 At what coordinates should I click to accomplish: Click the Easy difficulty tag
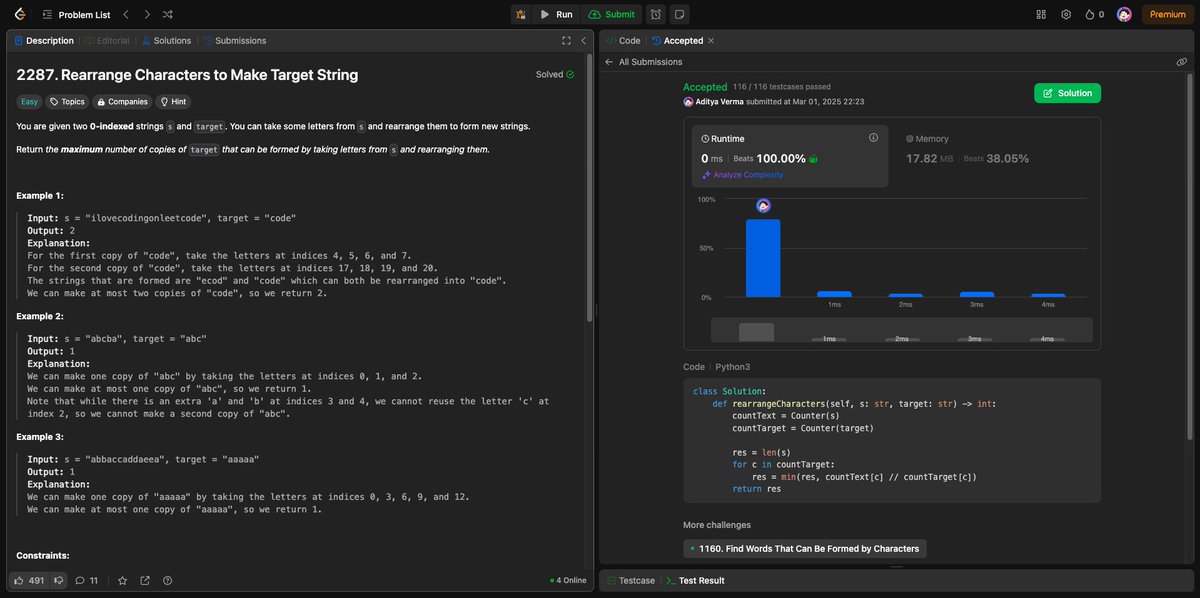[x=30, y=102]
